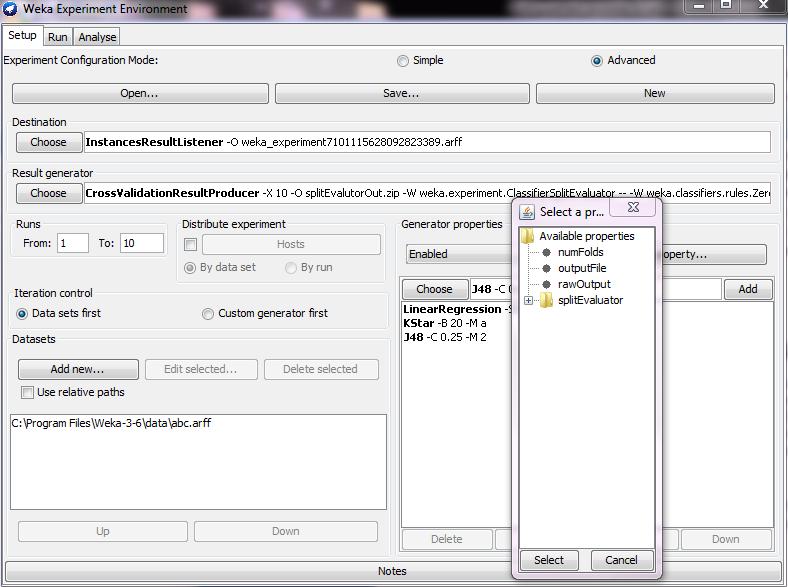Maximize the Weka Experiment Environment window
788x587 pixels.
click(726, 6)
